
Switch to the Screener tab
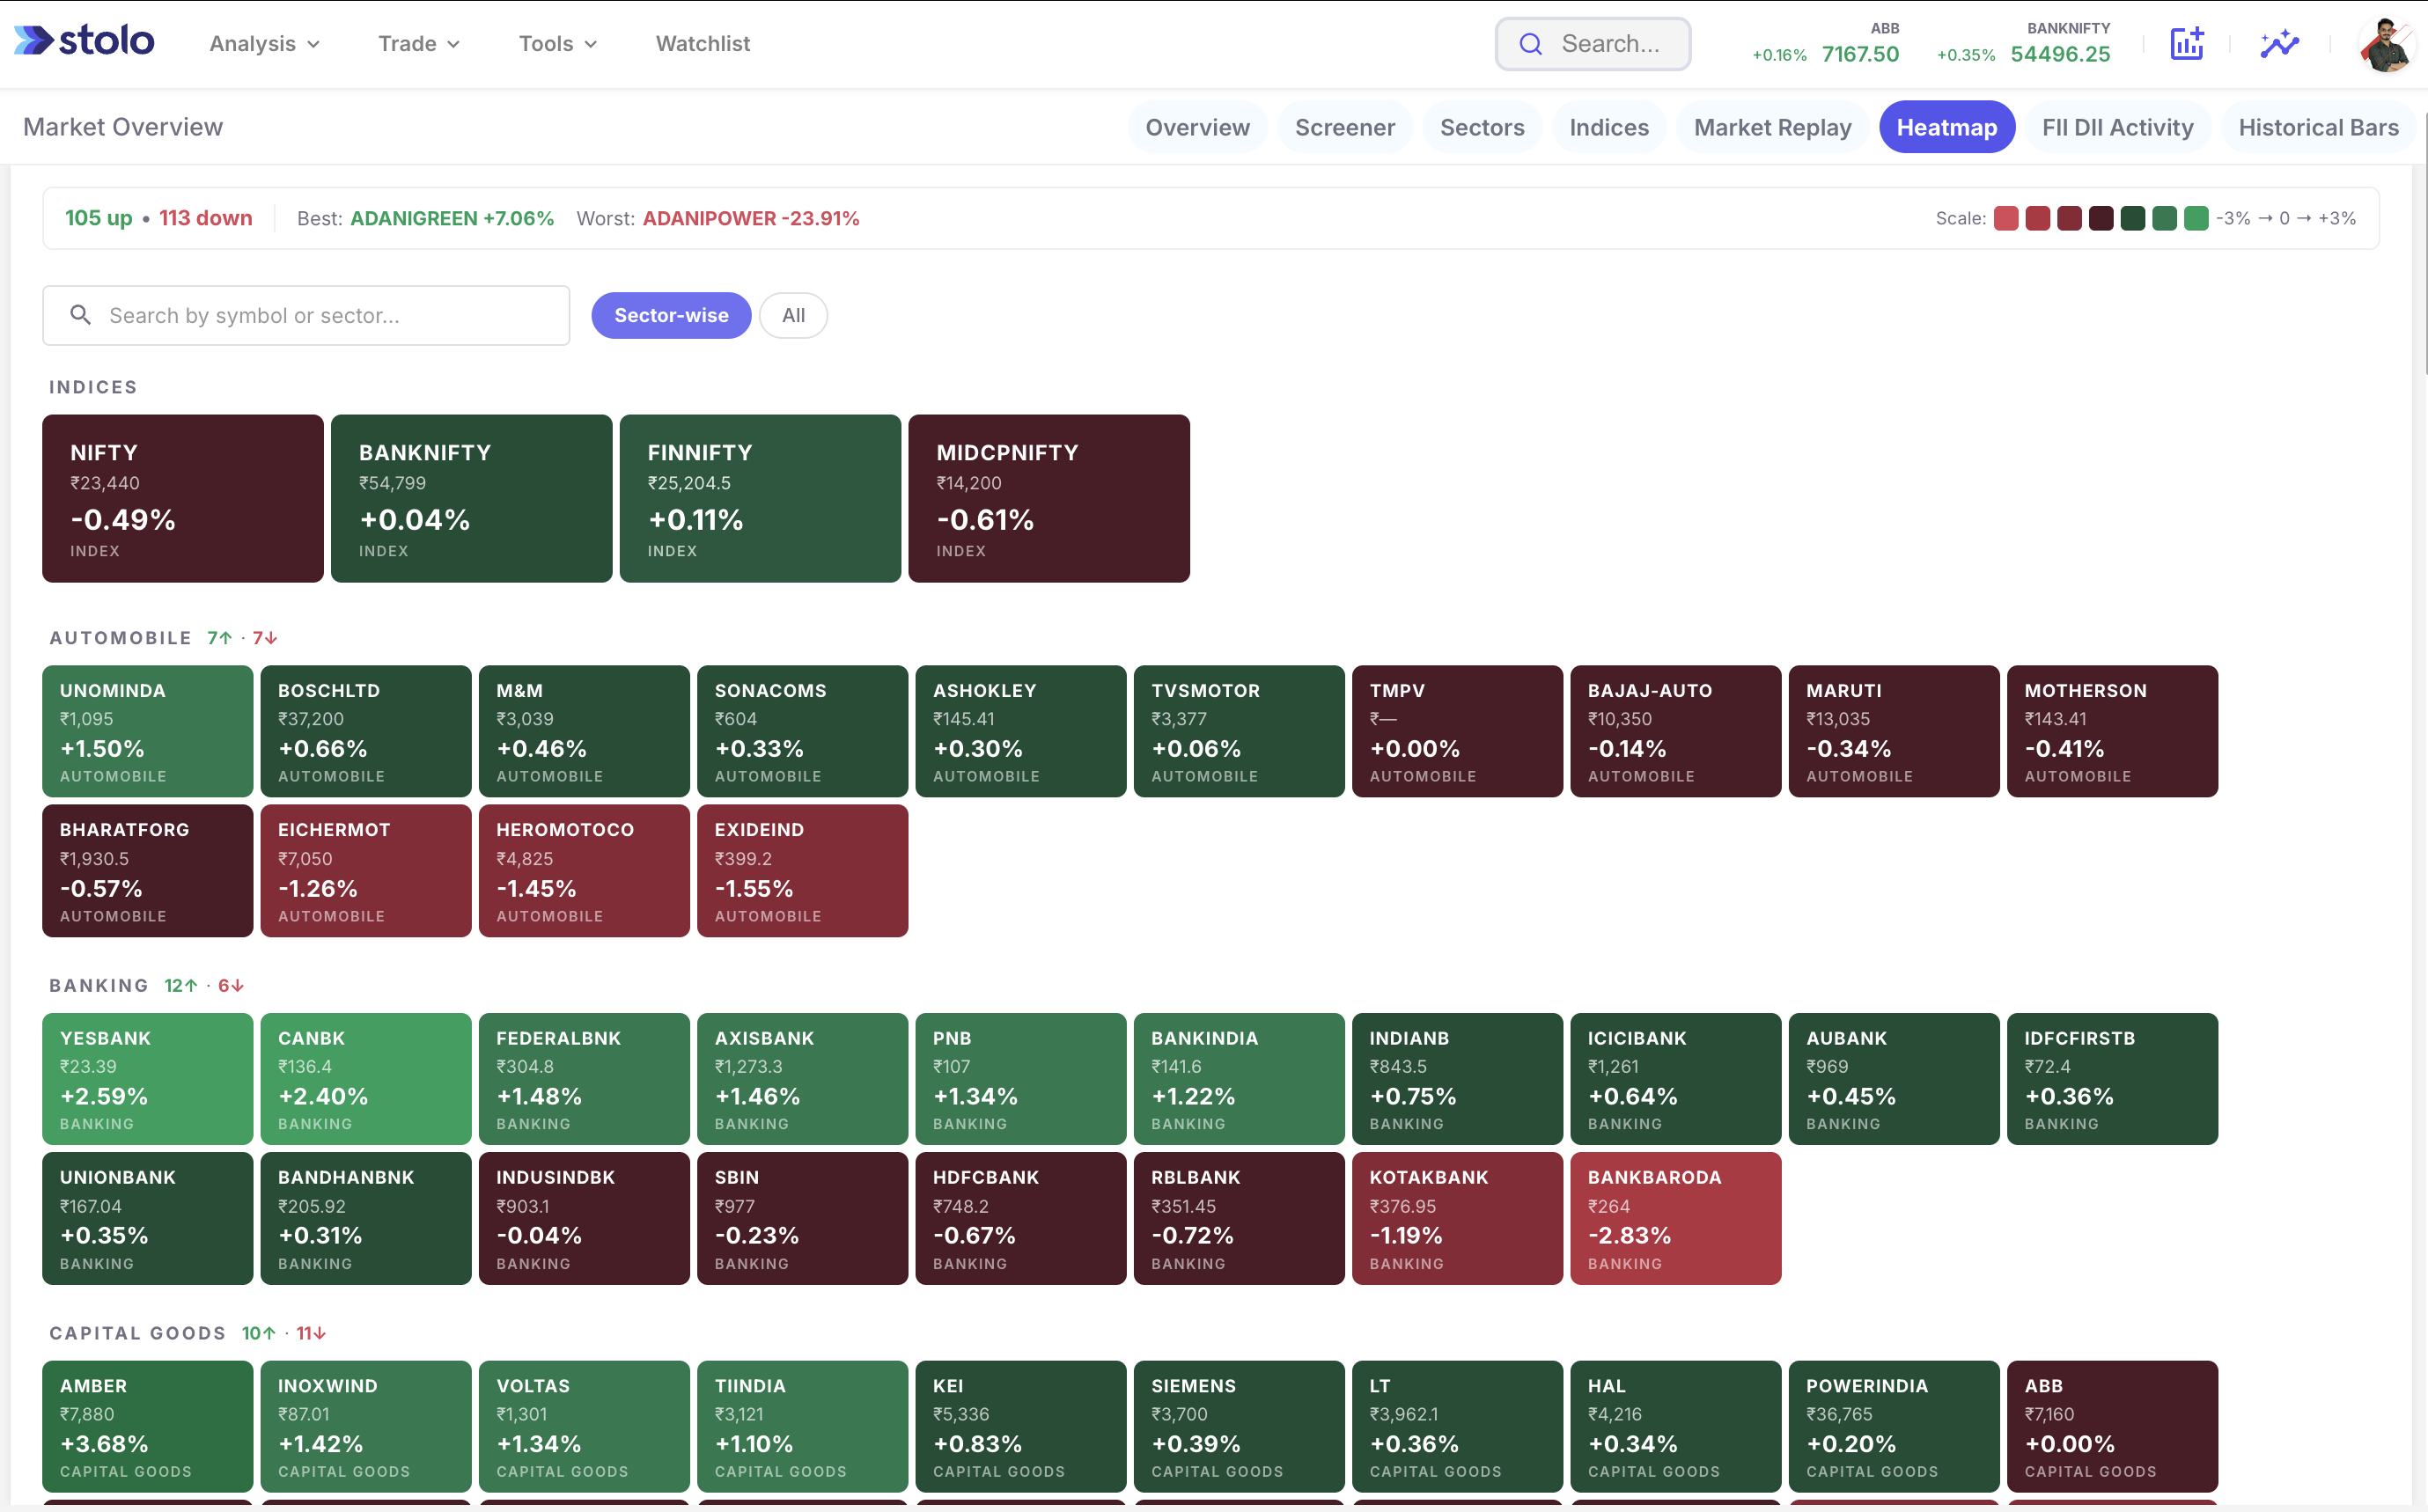1344,127
